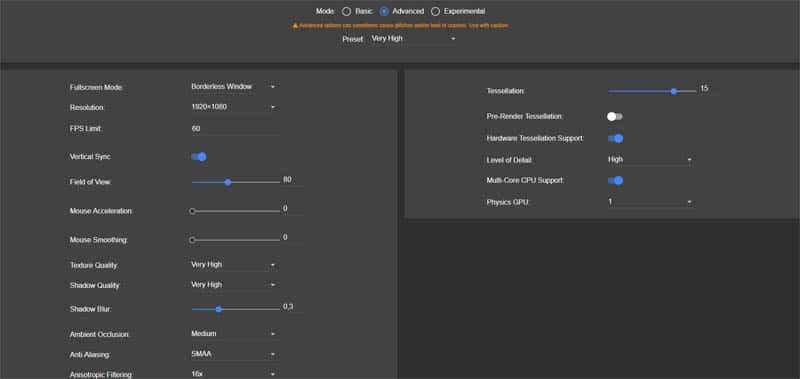Click the Tessellation value 15

click(704, 89)
